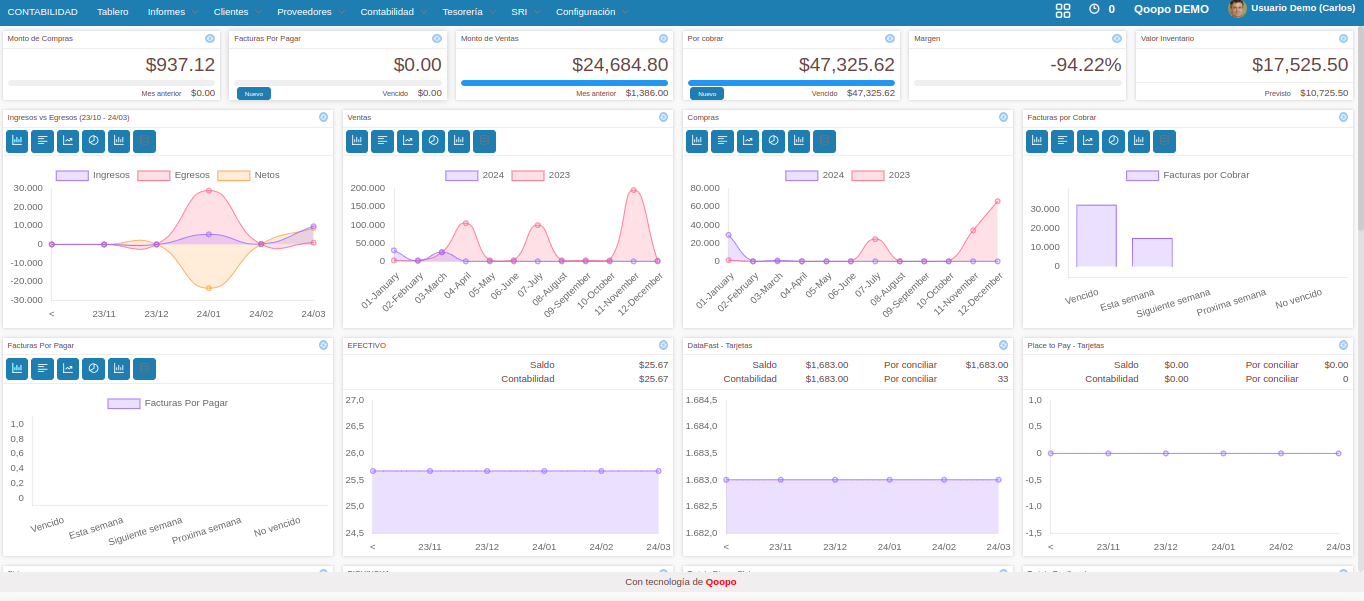The image size is (1364, 601).
Task: Switch the Ventas chart to pie view
Action: coord(433,141)
